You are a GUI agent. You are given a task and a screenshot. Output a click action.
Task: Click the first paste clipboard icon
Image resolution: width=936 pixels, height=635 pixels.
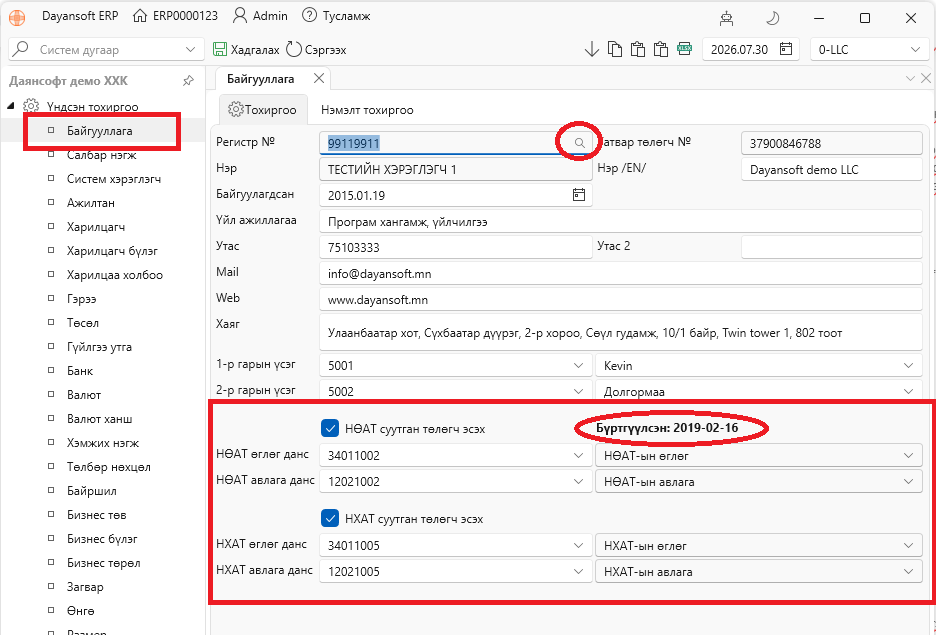click(638, 49)
